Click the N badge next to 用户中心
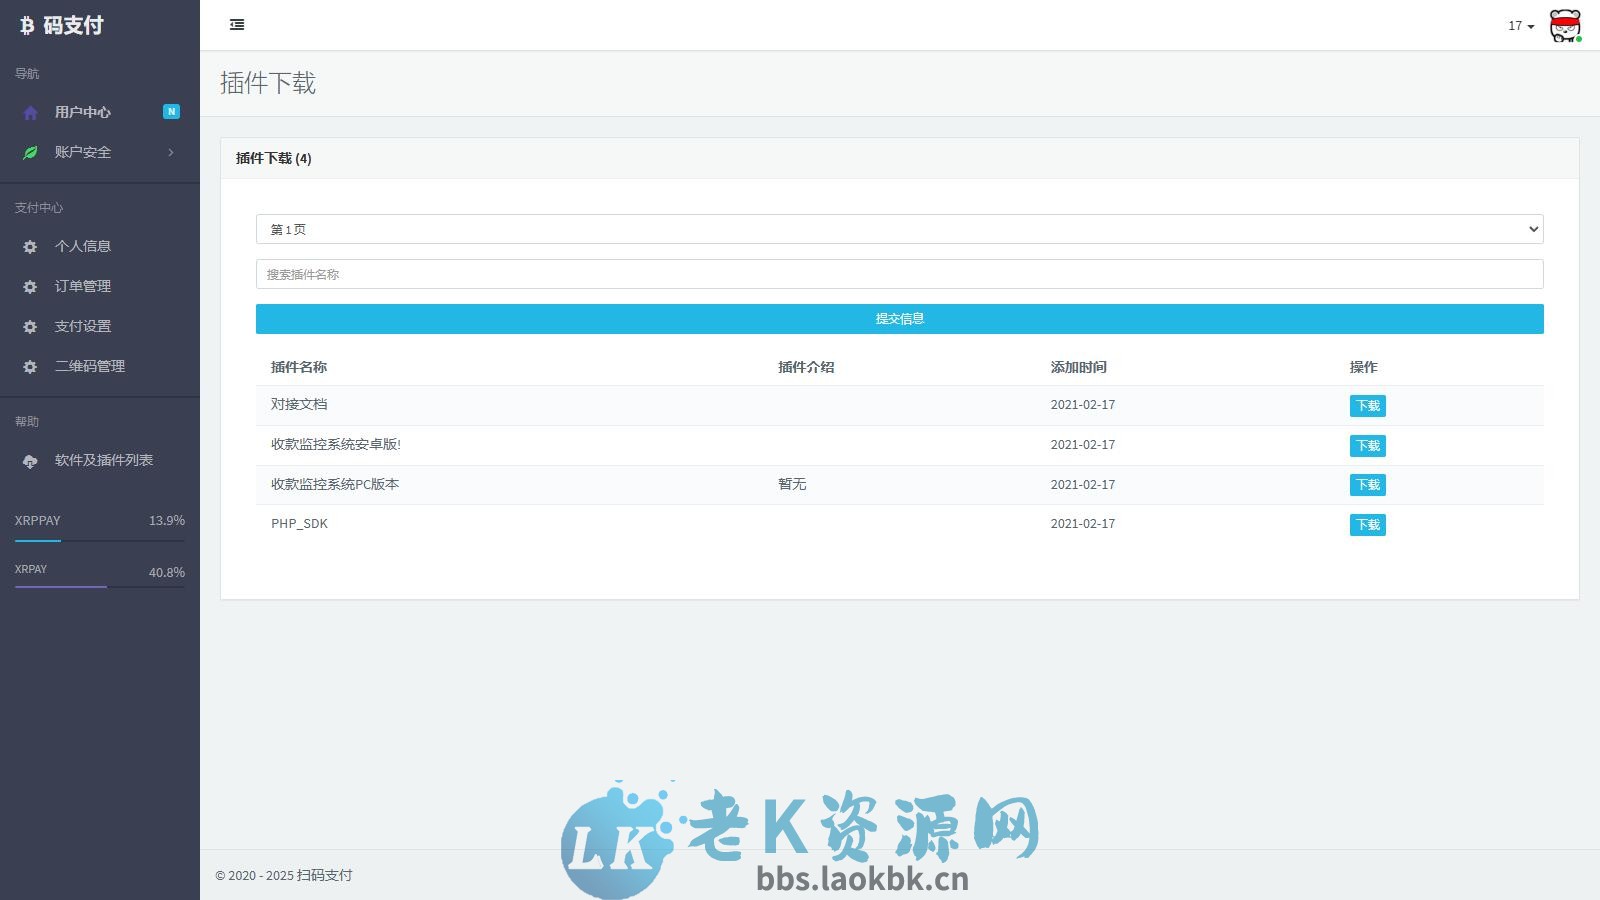The height and width of the screenshot is (900, 1600). tap(171, 112)
